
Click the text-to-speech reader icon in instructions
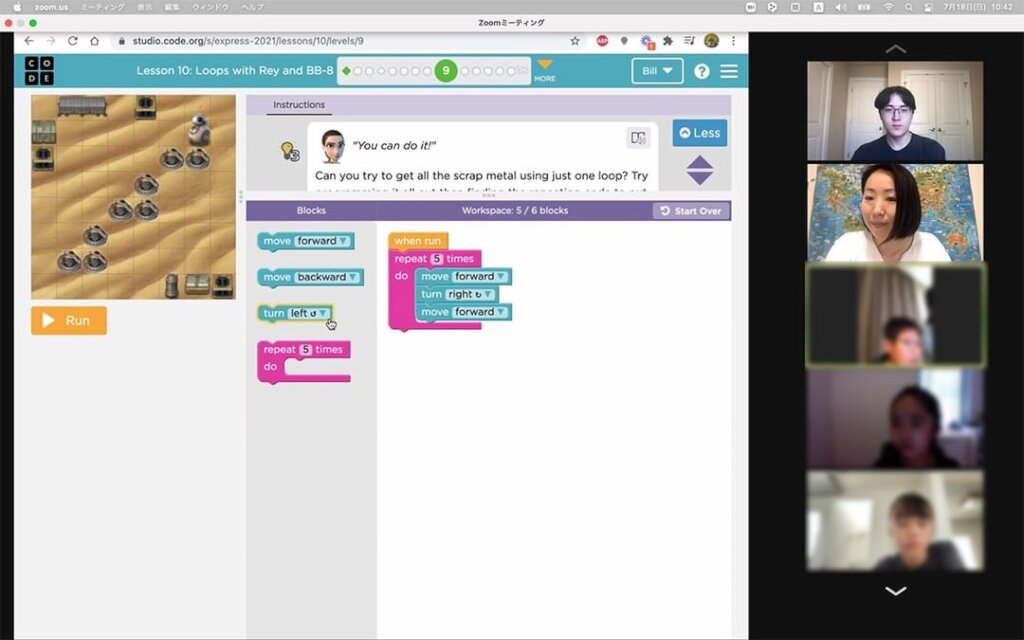pos(638,137)
